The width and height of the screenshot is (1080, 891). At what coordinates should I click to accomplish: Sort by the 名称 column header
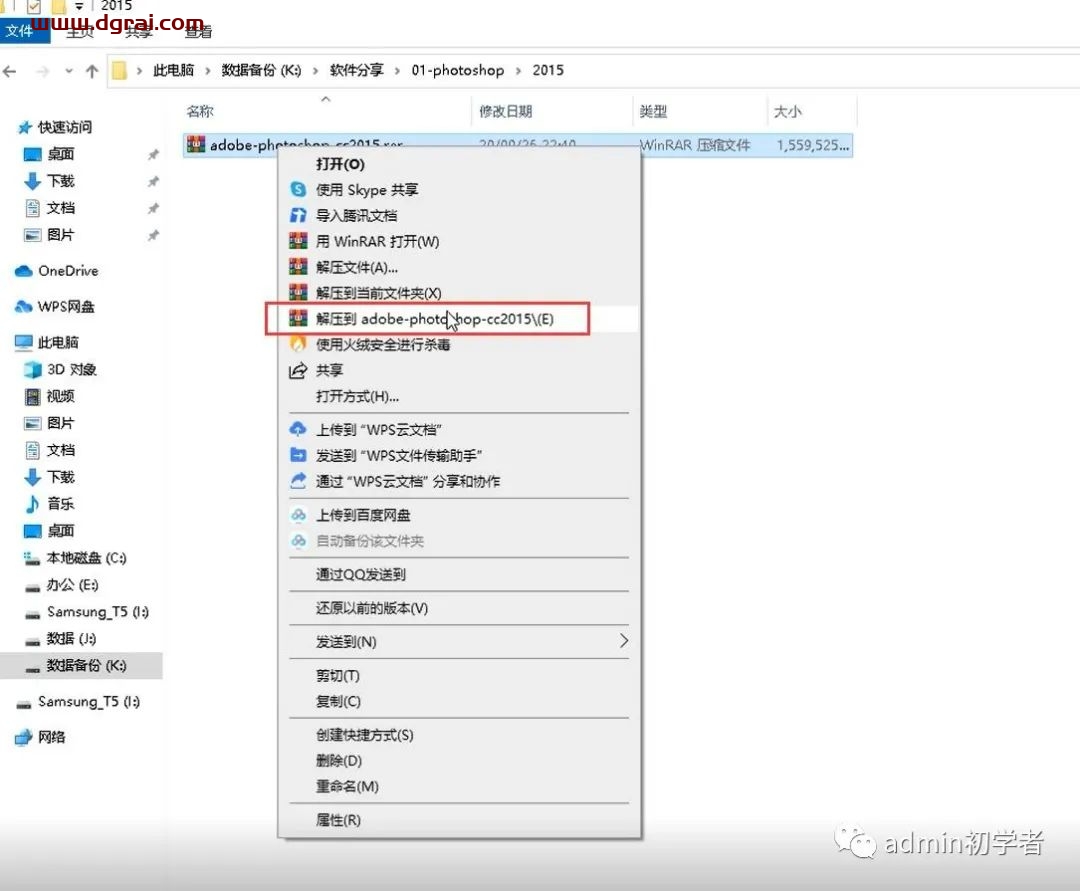coord(200,111)
